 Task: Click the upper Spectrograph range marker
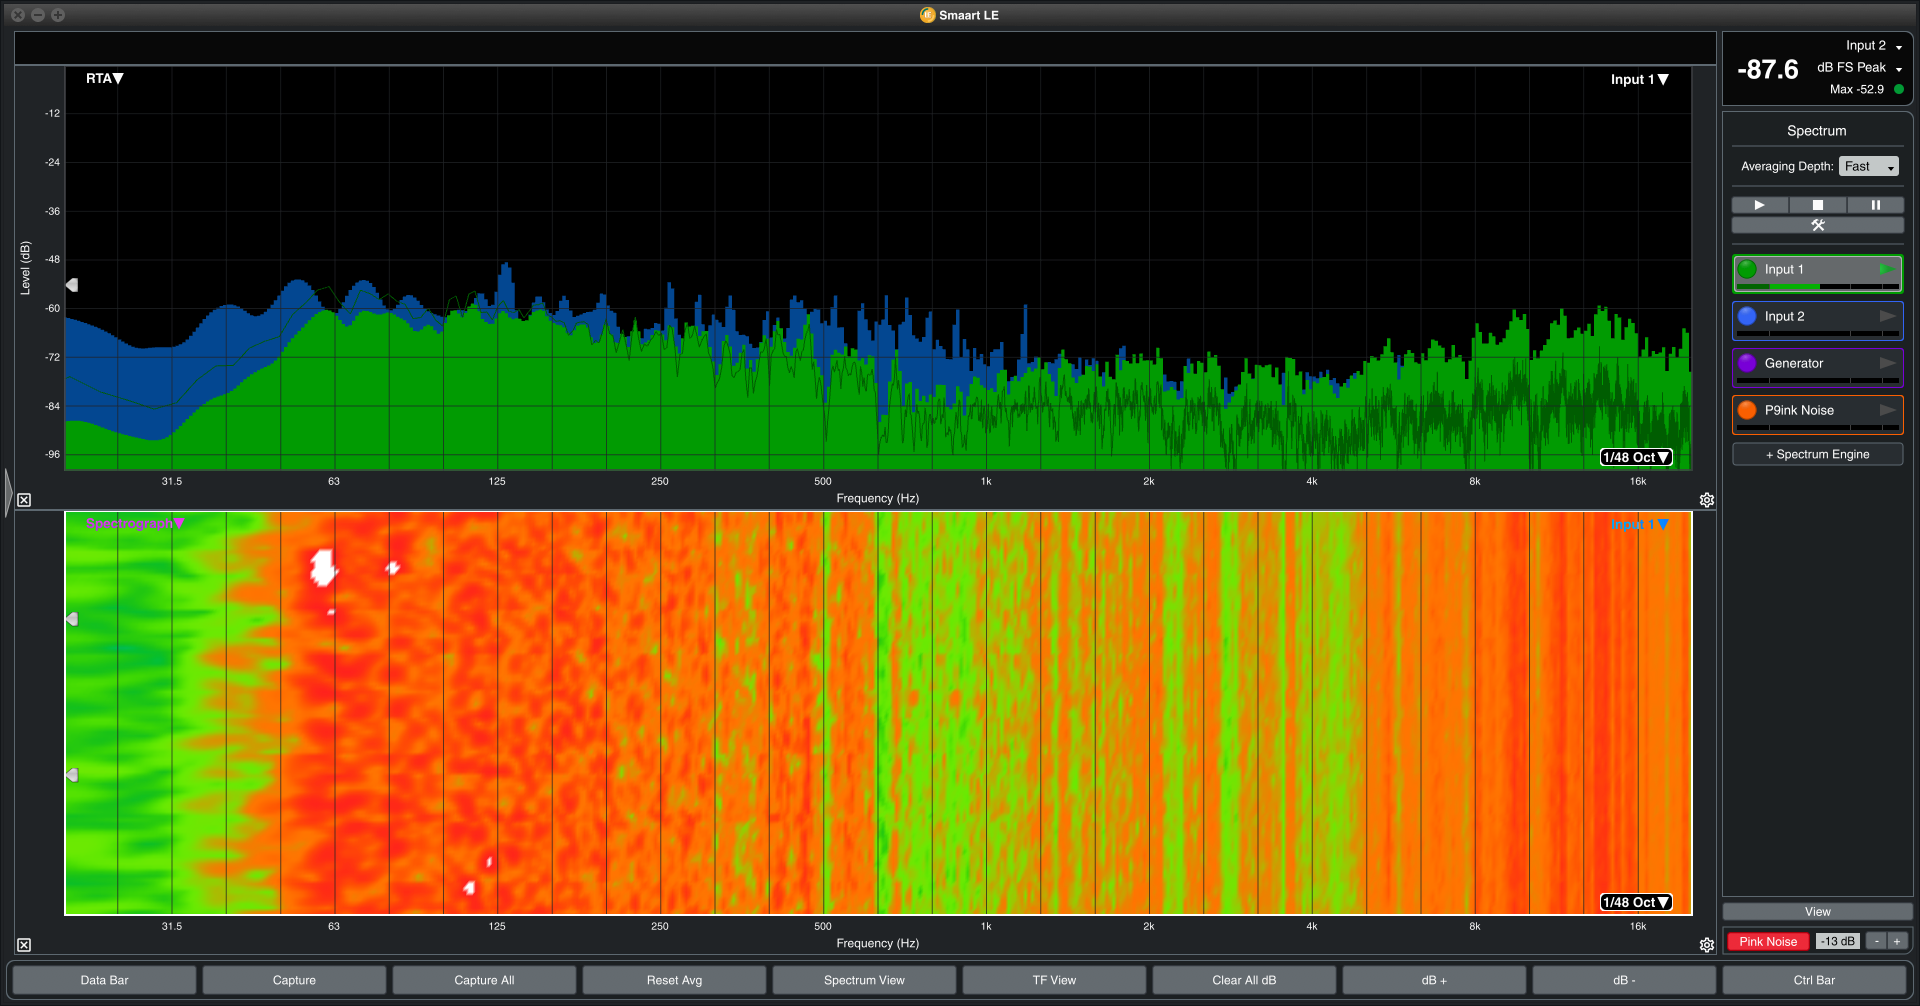point(72,619)
